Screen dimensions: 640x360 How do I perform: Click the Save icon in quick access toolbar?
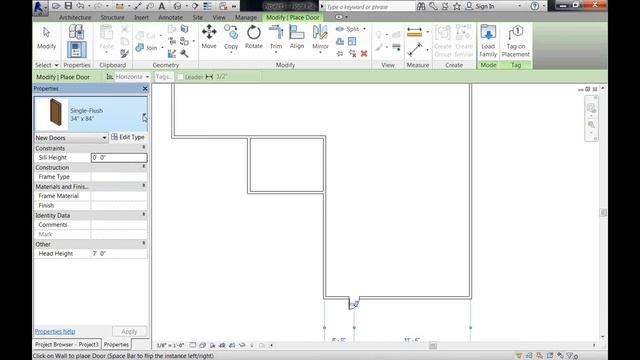click(68, 6)
